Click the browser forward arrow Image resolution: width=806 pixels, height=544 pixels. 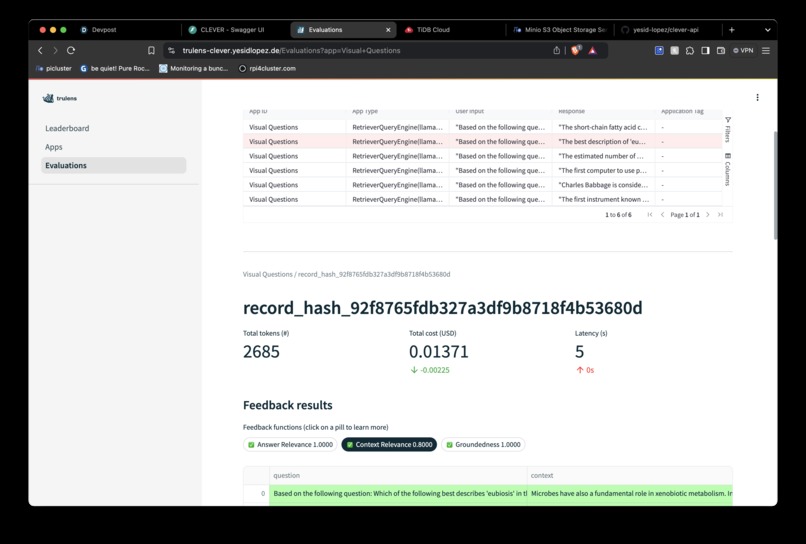[56, 50]
